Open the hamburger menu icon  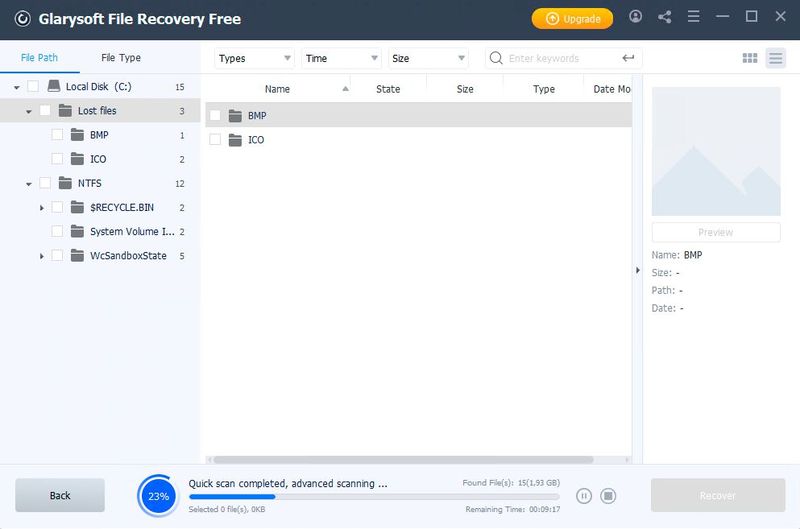coord(693,17)
